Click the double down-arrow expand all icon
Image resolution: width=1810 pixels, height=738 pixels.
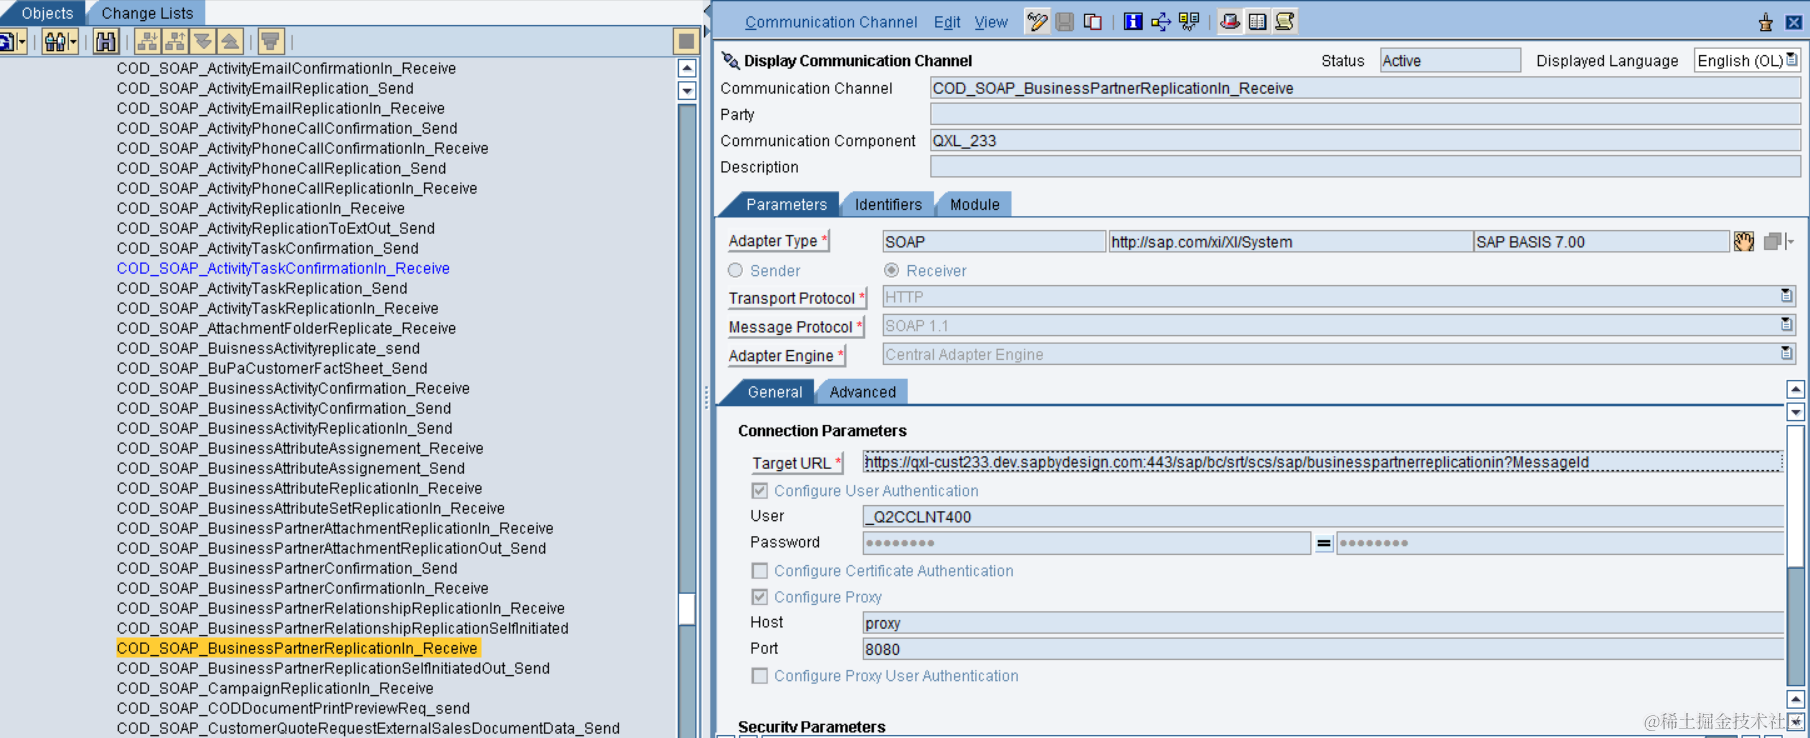[203, 41]
